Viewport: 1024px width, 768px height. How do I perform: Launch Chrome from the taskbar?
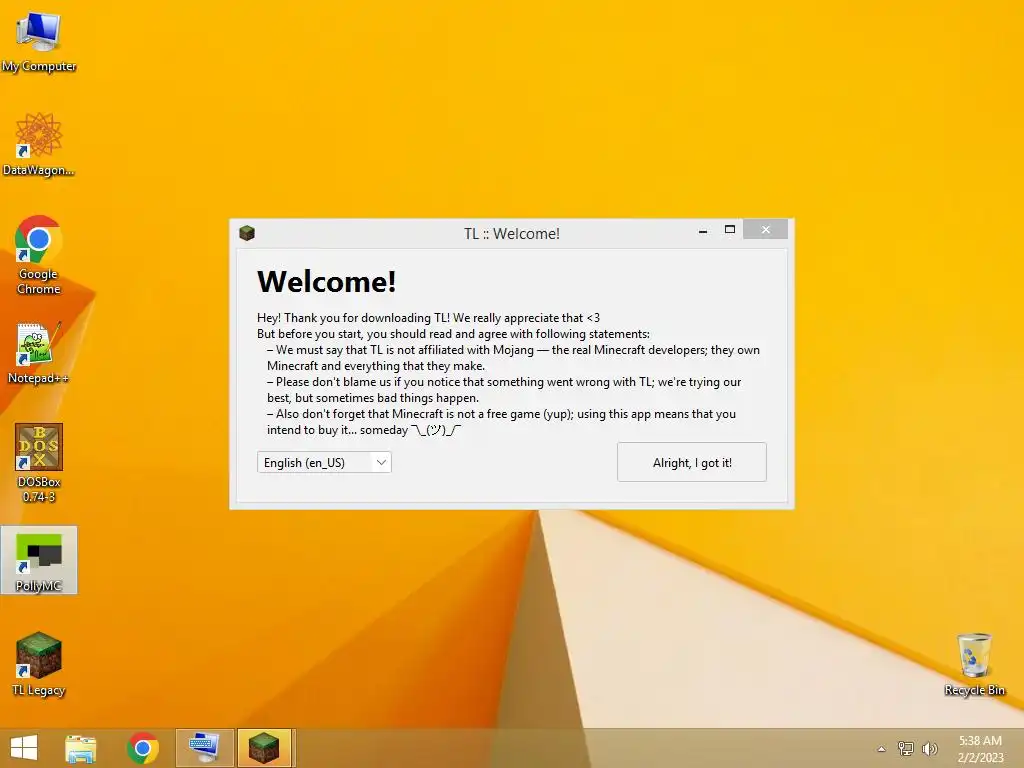(x=143, y=748)
